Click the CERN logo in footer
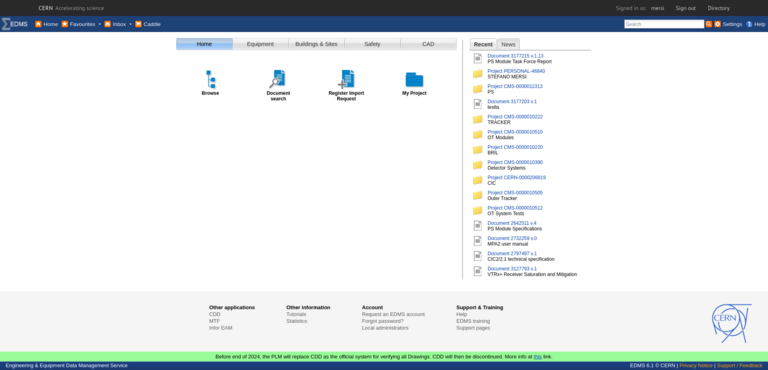768x370 pixels. [x=731, y=322]
